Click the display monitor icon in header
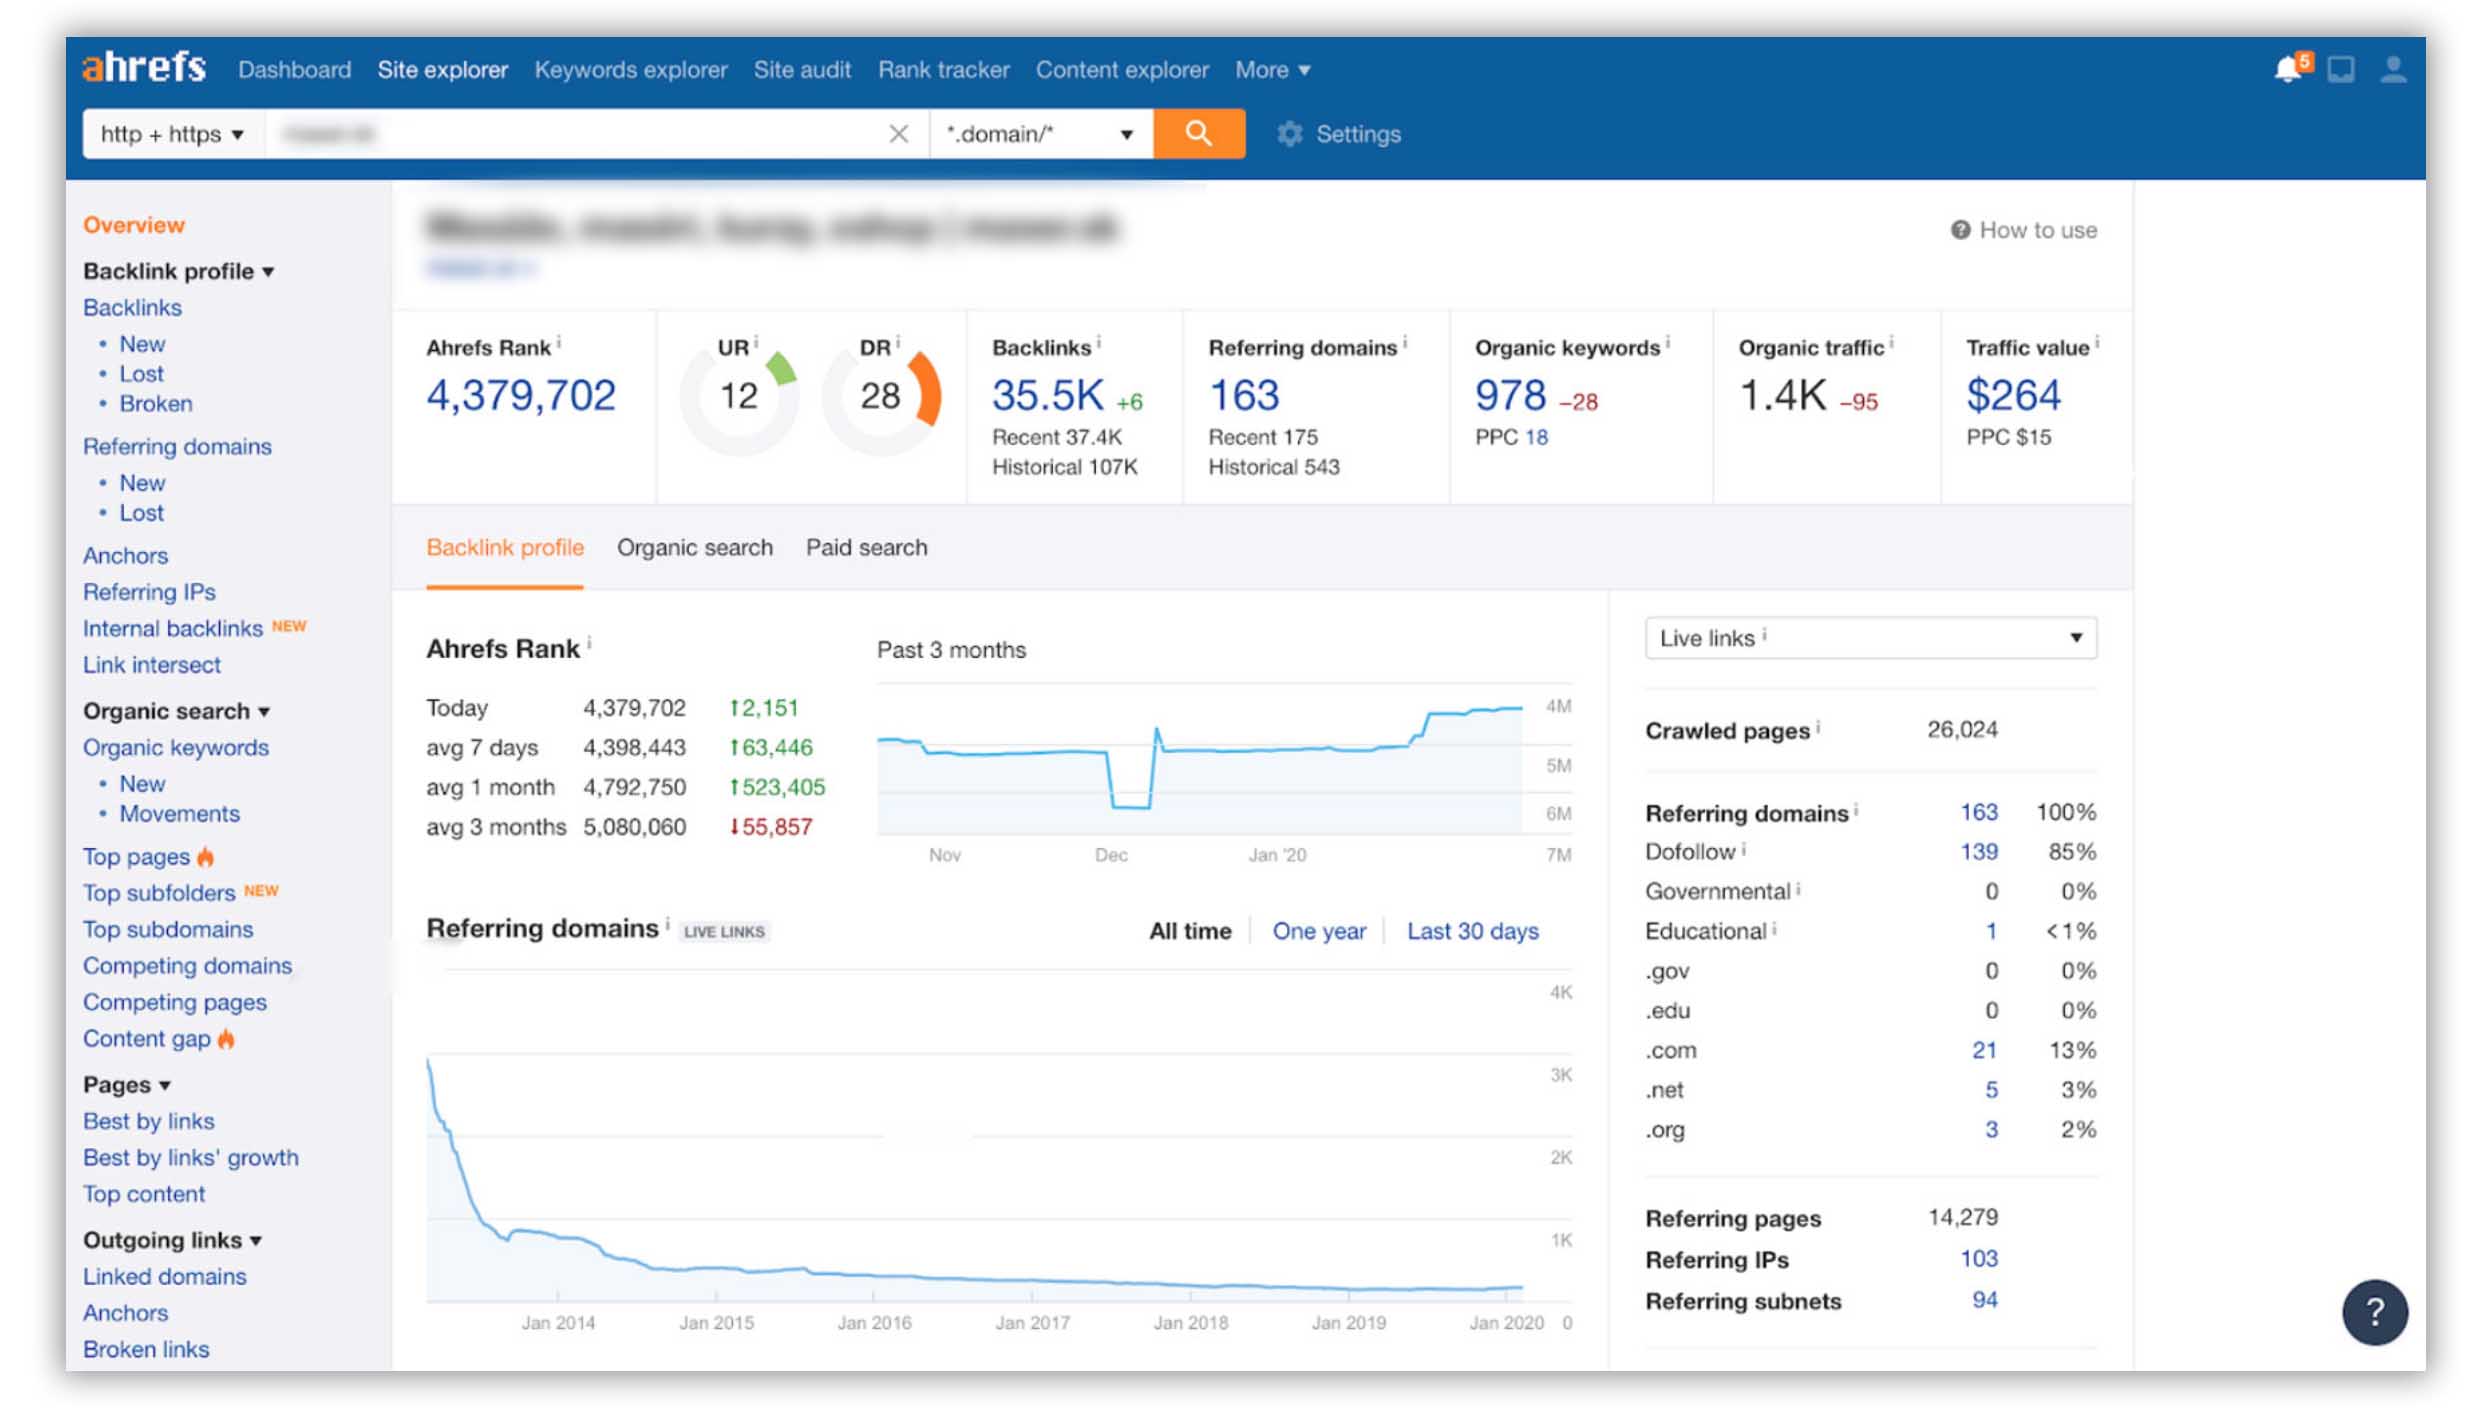Screen dimensions: 2492x1408 pos(2341,69)
